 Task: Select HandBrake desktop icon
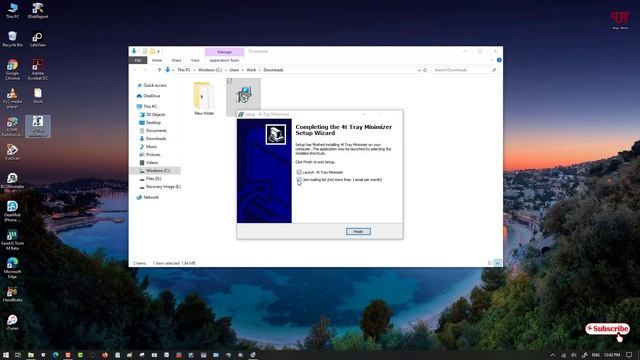click(12, 295)
